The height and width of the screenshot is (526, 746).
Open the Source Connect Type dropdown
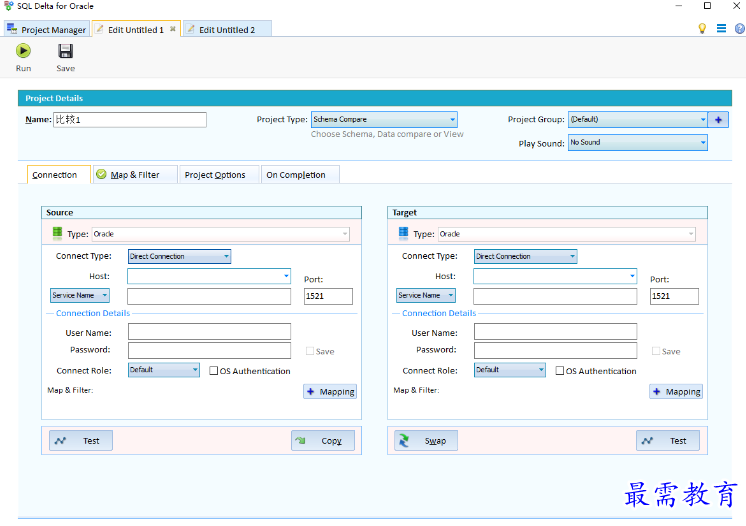click(x=179, y=256)
